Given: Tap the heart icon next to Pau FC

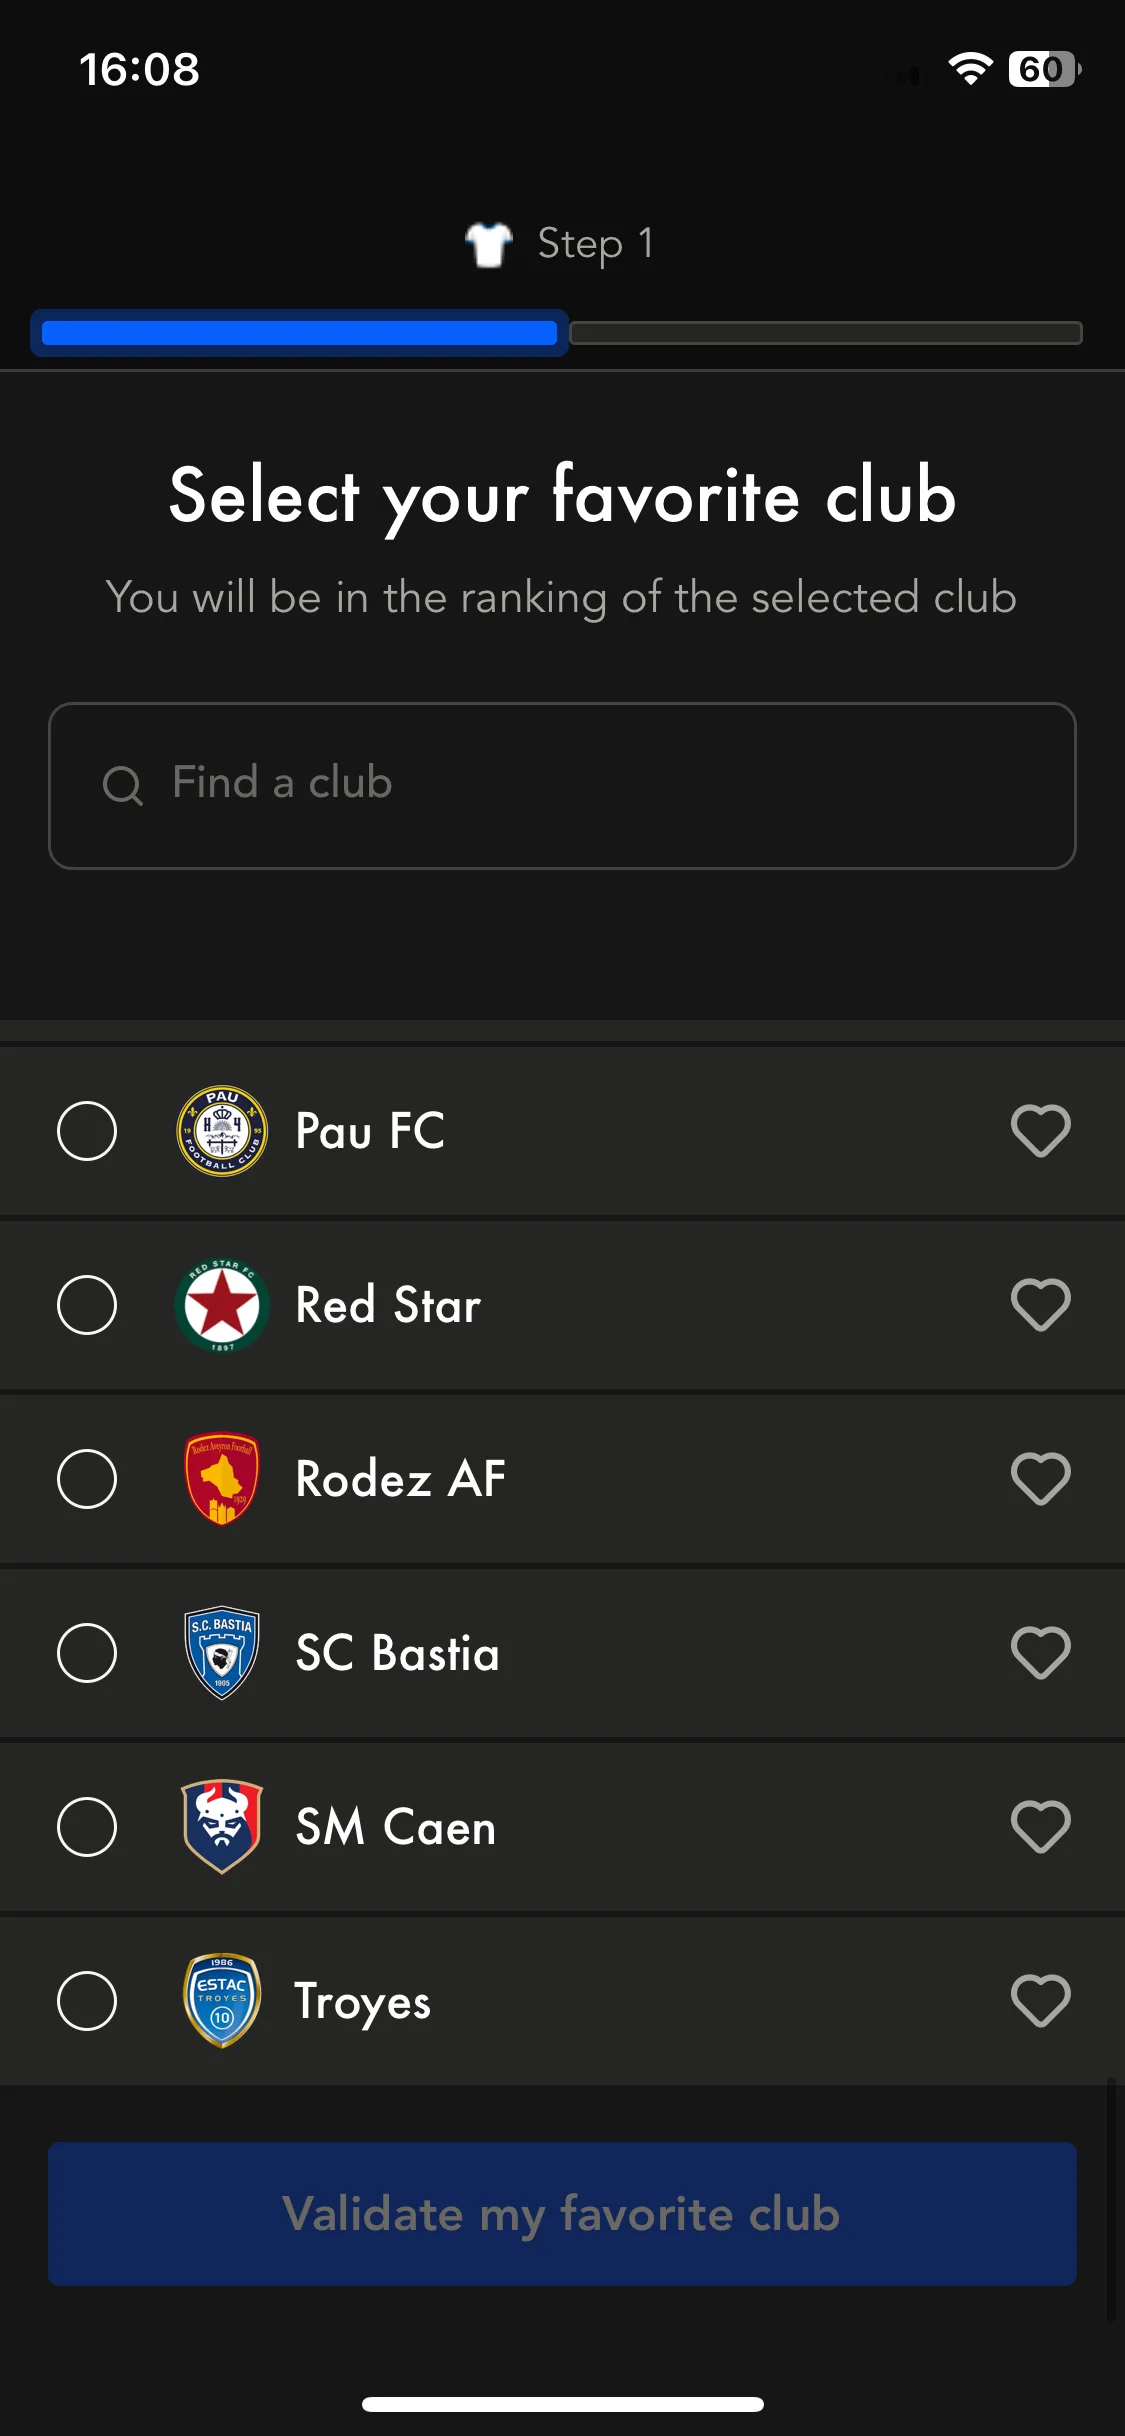Looking at the screenshot, I should click(x=1040, y=1131).
